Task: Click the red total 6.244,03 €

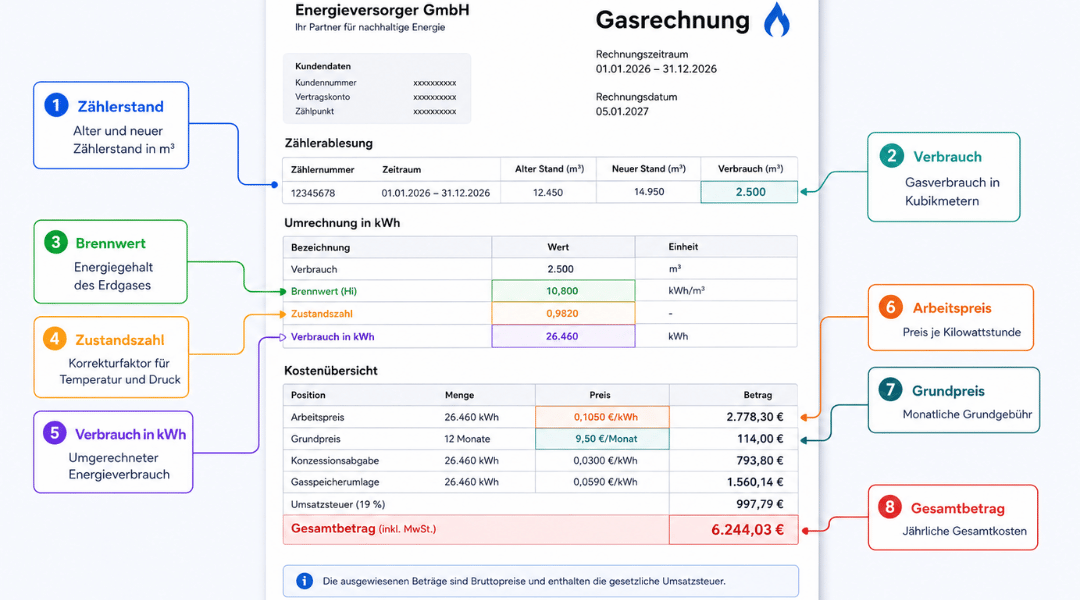Action: pos(747,530)
